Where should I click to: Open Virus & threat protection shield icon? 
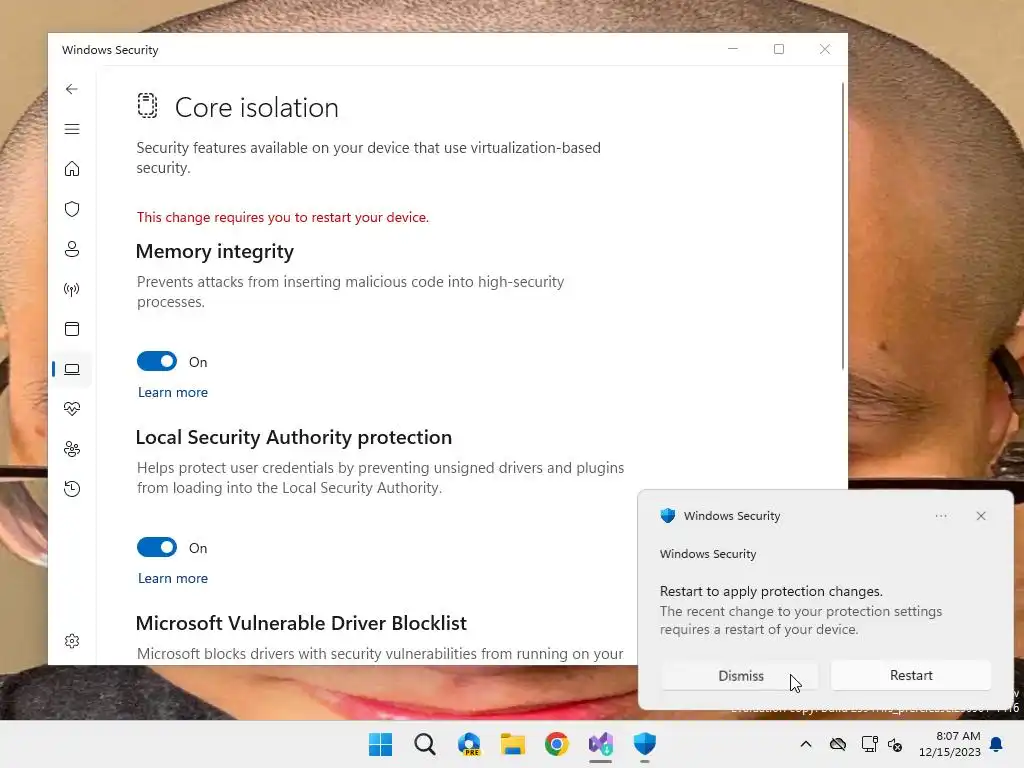pyautogui.click(x=72, y=209)
